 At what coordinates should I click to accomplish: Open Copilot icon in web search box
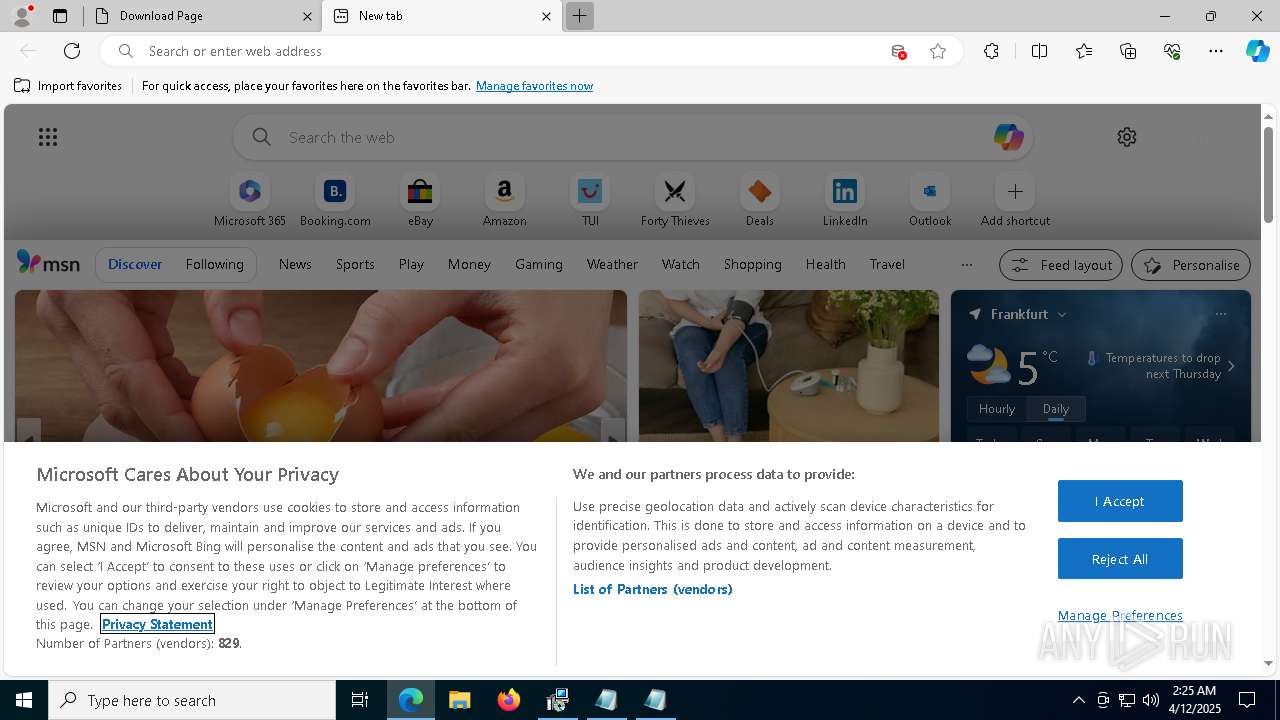1008,137
